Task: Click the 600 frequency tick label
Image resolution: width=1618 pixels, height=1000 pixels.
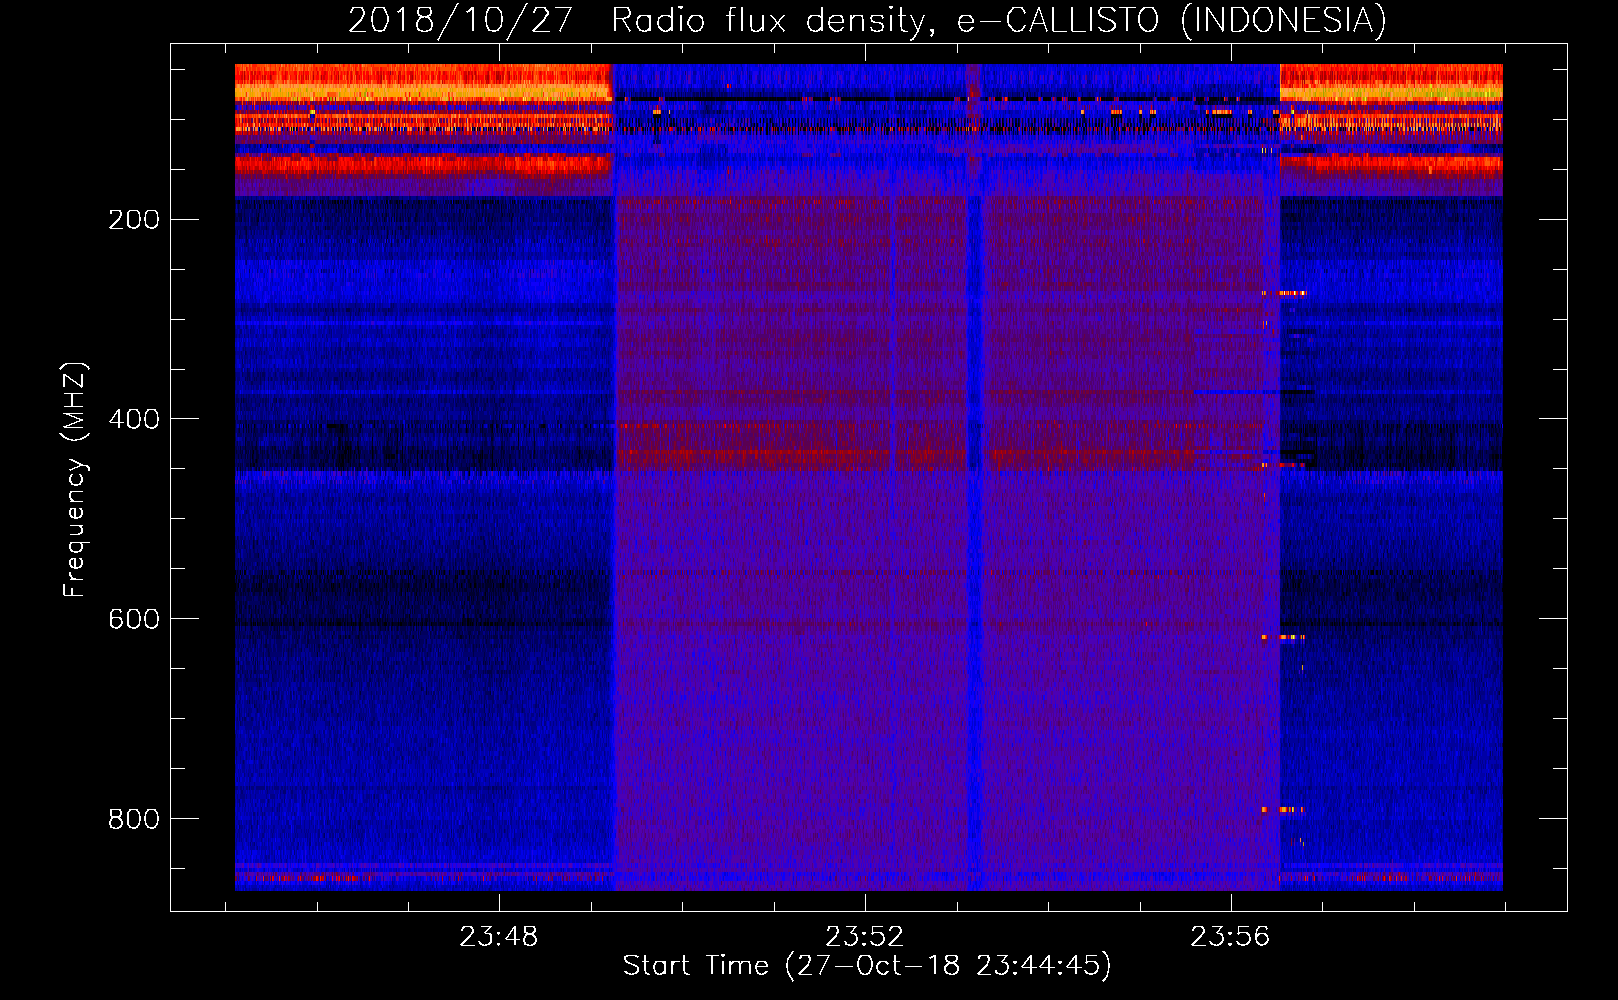Action: click(134, 619)
